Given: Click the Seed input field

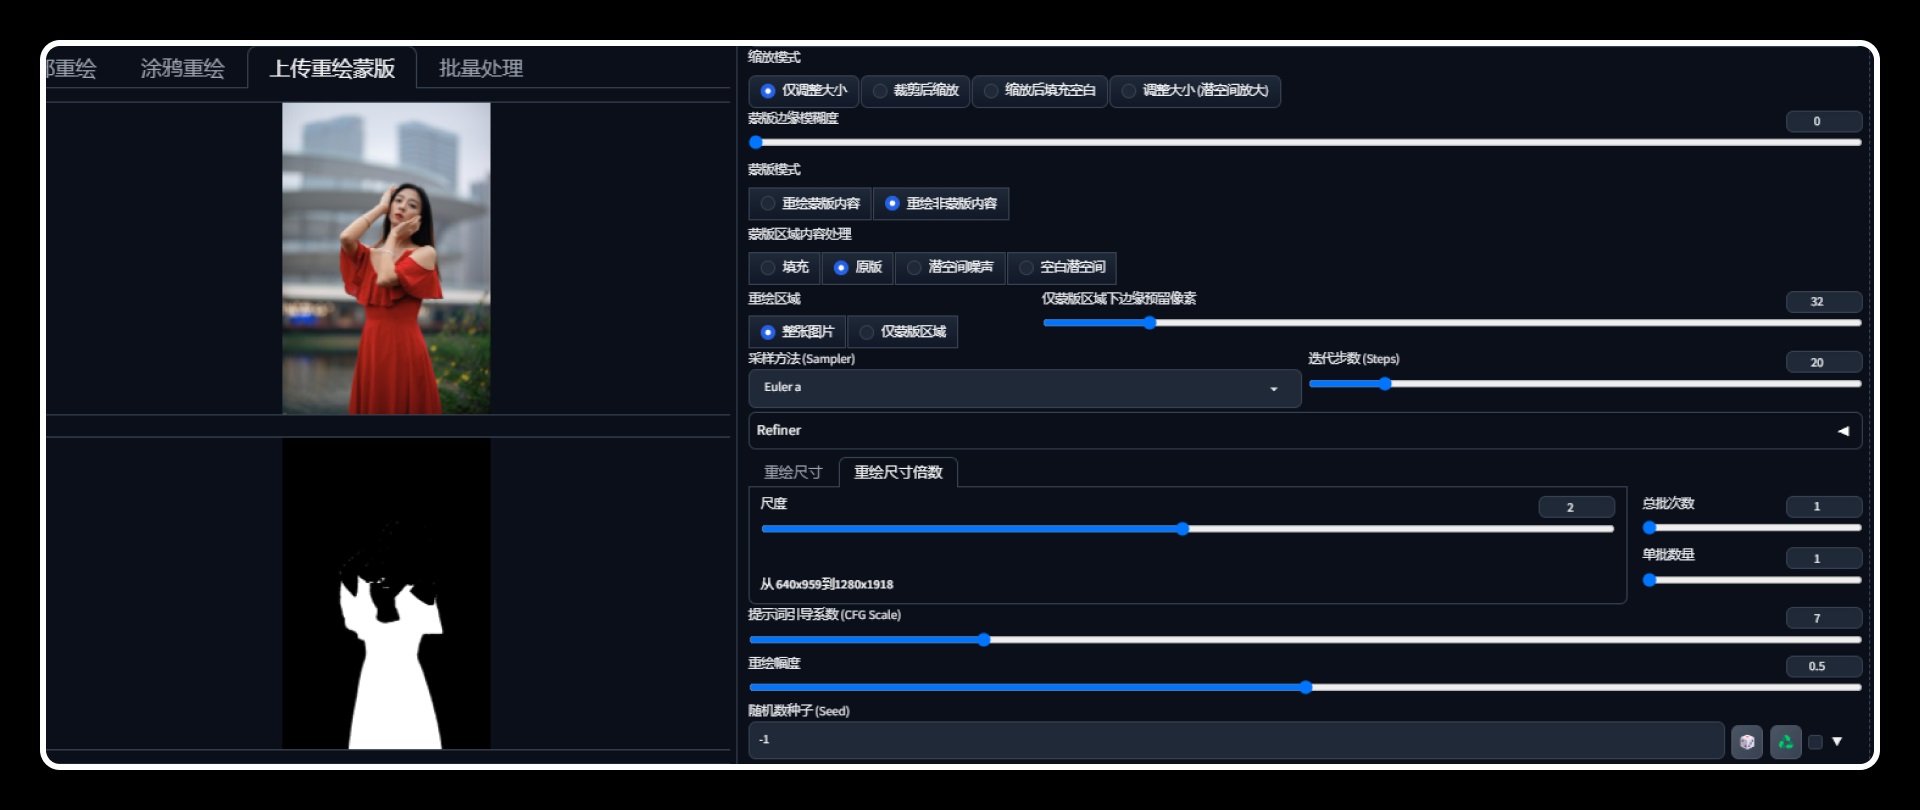Looking at the screenshot, I should point(1236,741).
